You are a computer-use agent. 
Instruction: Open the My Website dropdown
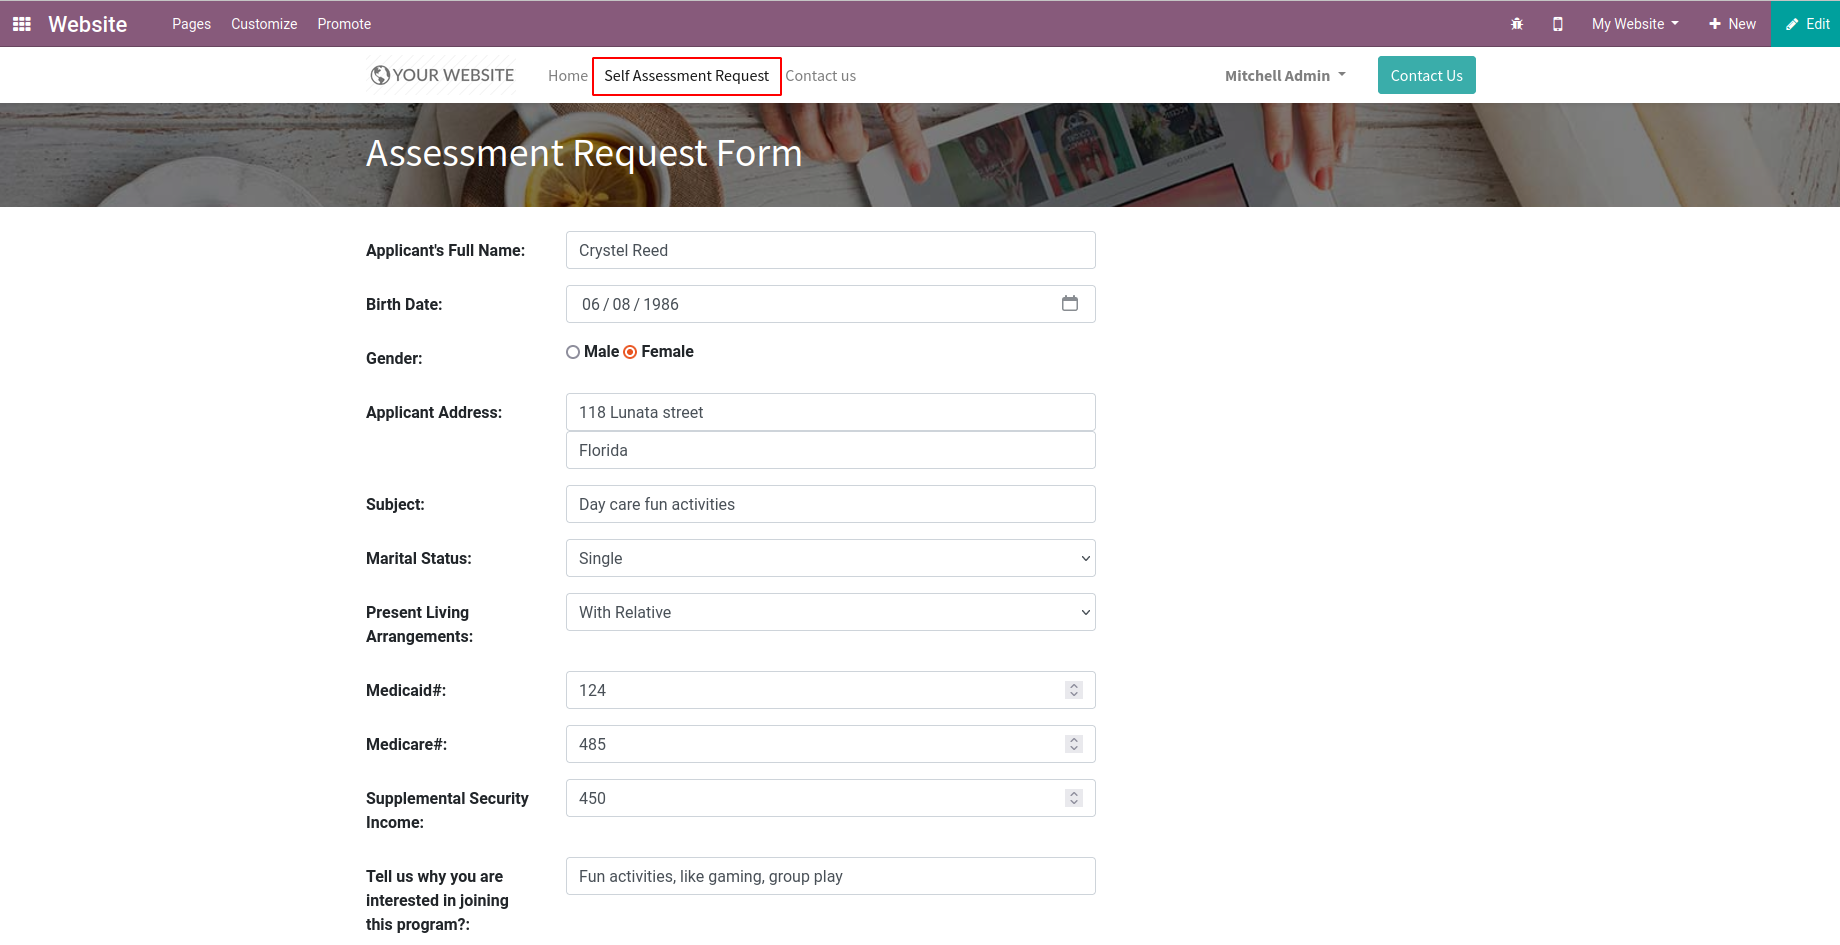[1635, 24]
